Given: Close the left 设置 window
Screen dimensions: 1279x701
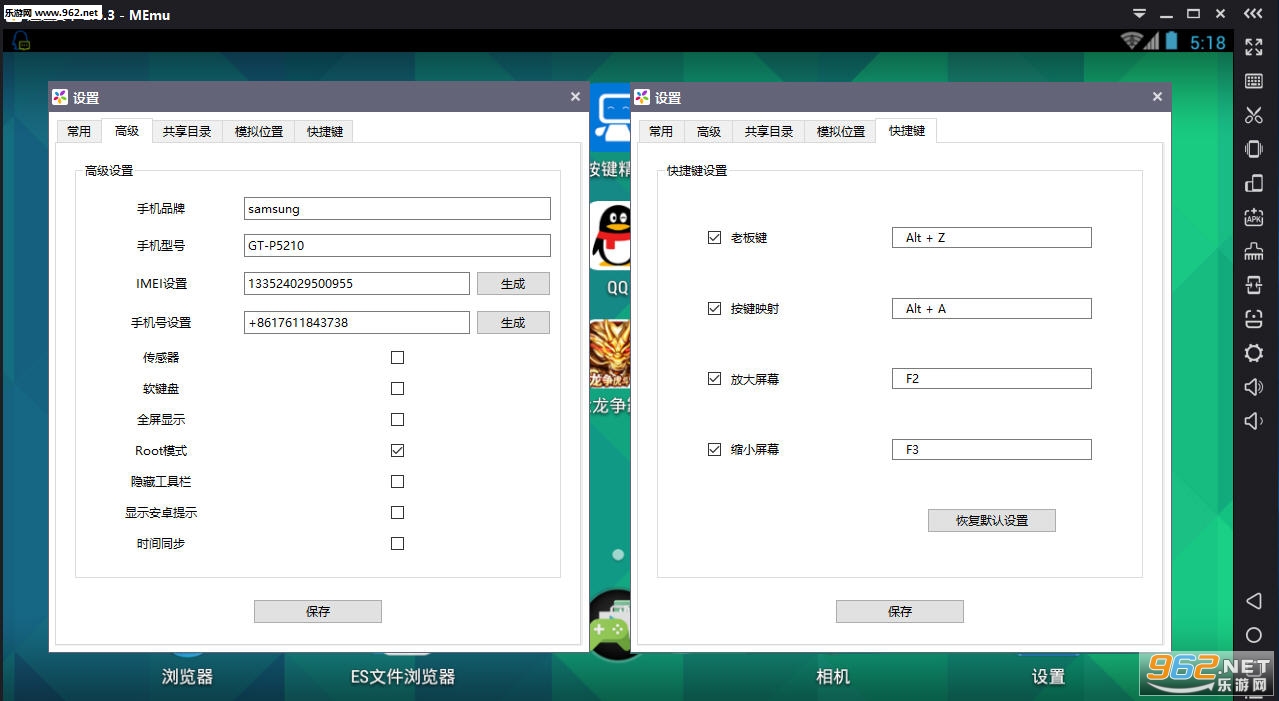Looking at the screenshot, I should [x=575, y=97].
